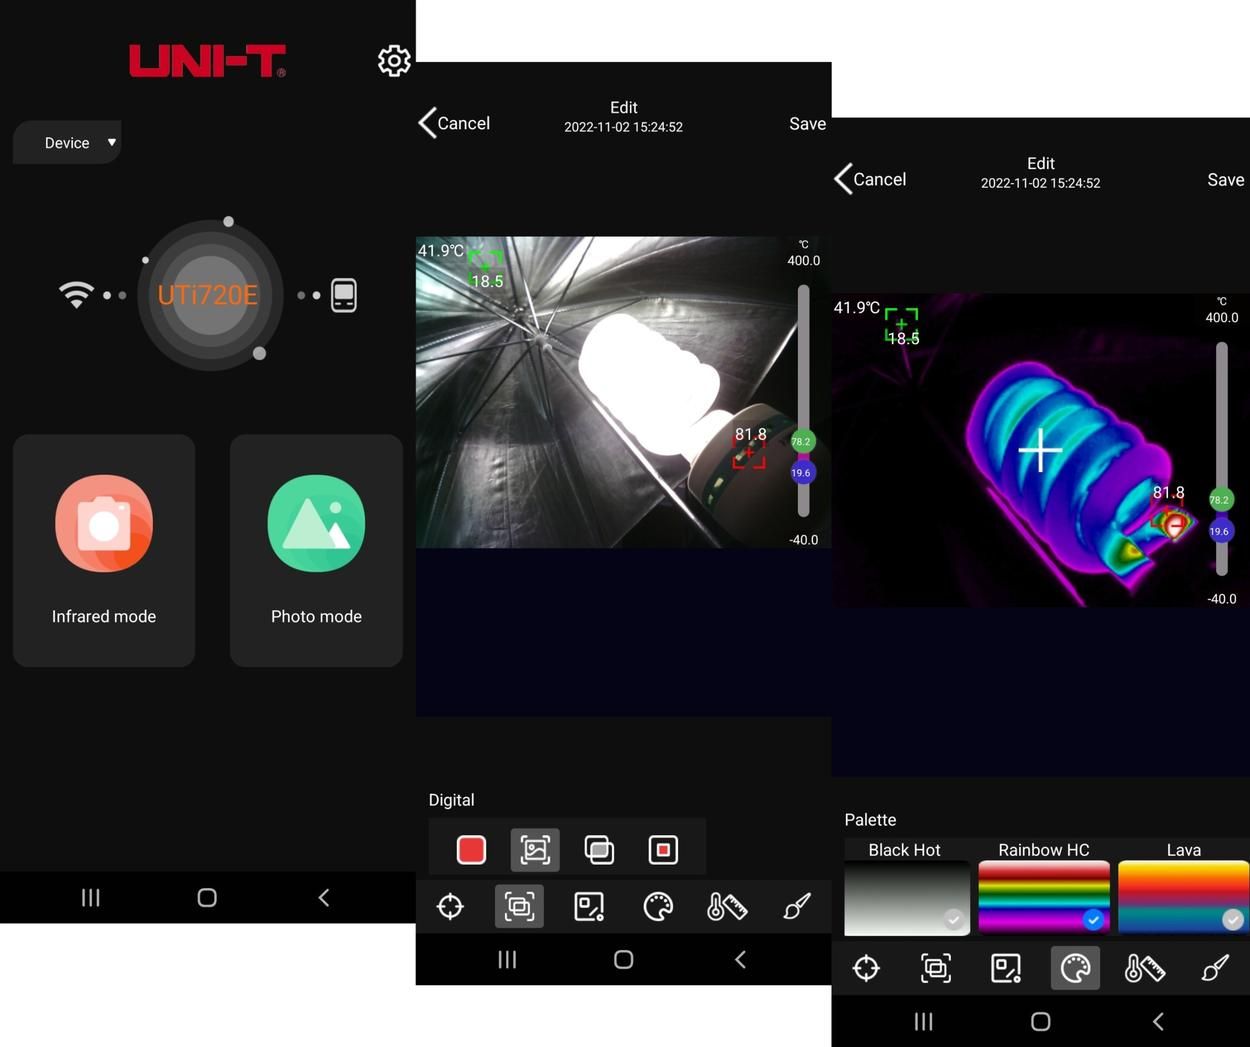Viewport: 1250px width, 1047px height.
Task: Open image fusion tab in Palette screen toolbar
Action: [x=936, y=968]
